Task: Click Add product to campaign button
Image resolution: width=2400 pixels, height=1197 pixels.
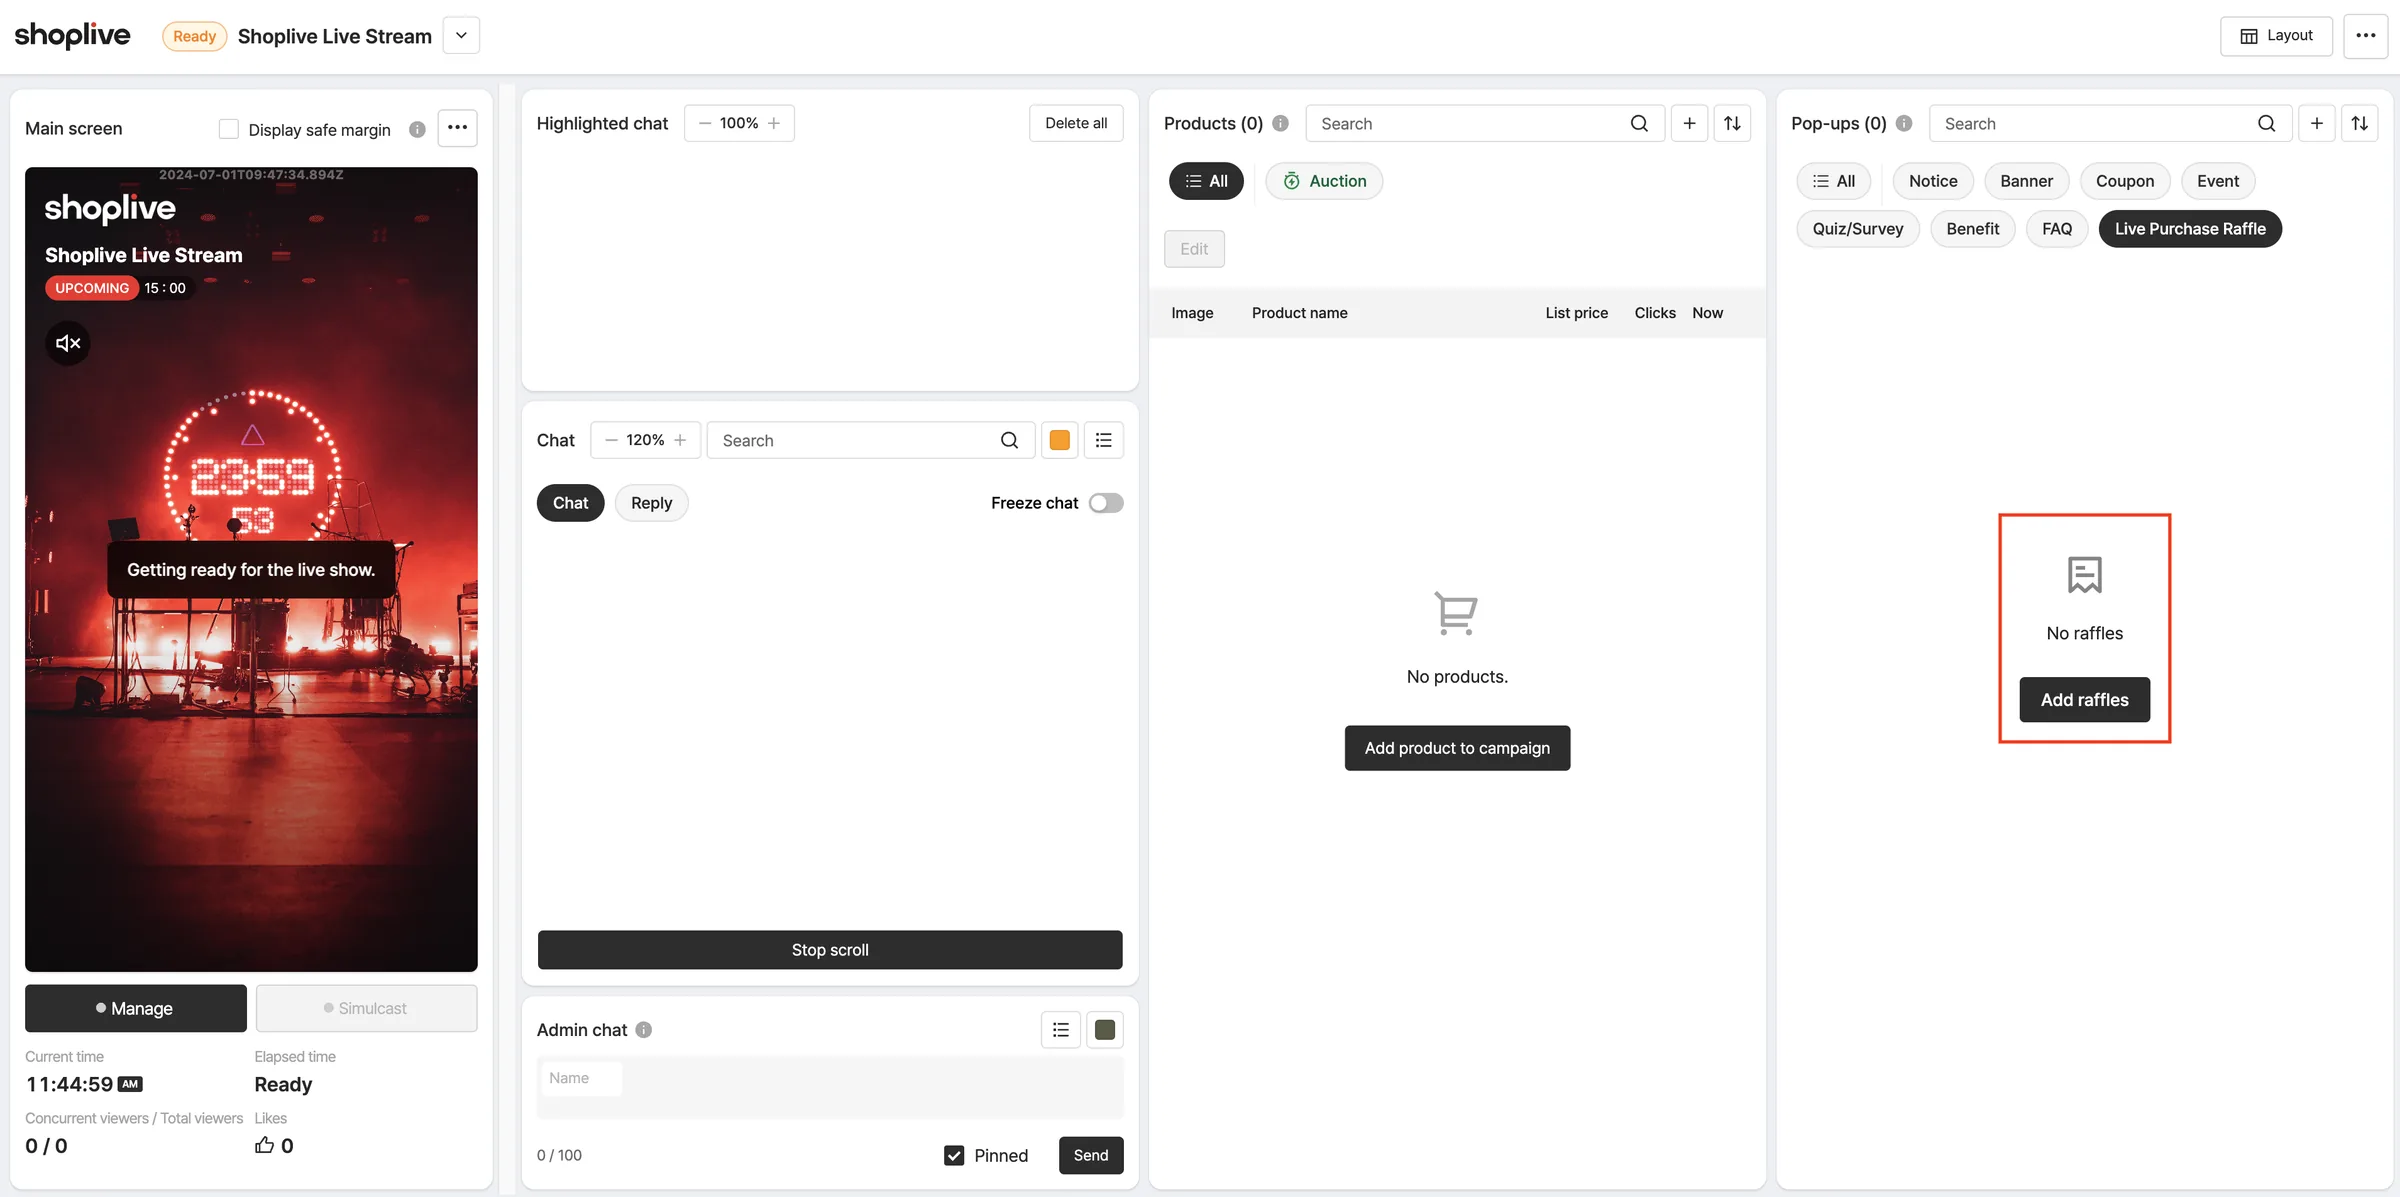Action: (1457, 748)
